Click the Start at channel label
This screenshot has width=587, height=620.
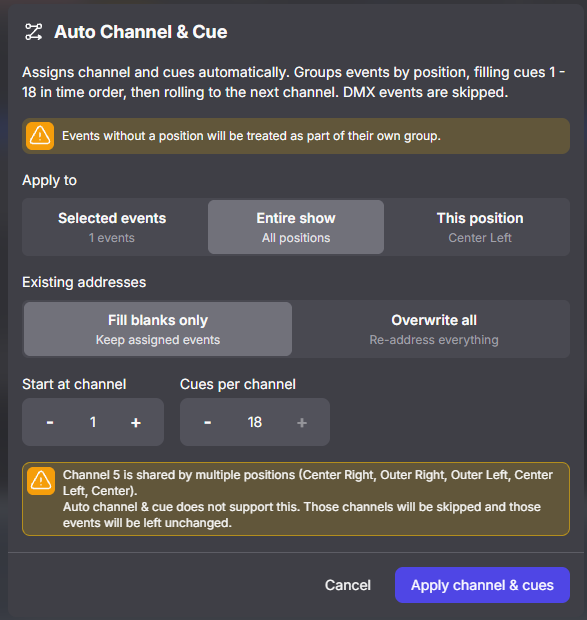click(x=74, y=384)
